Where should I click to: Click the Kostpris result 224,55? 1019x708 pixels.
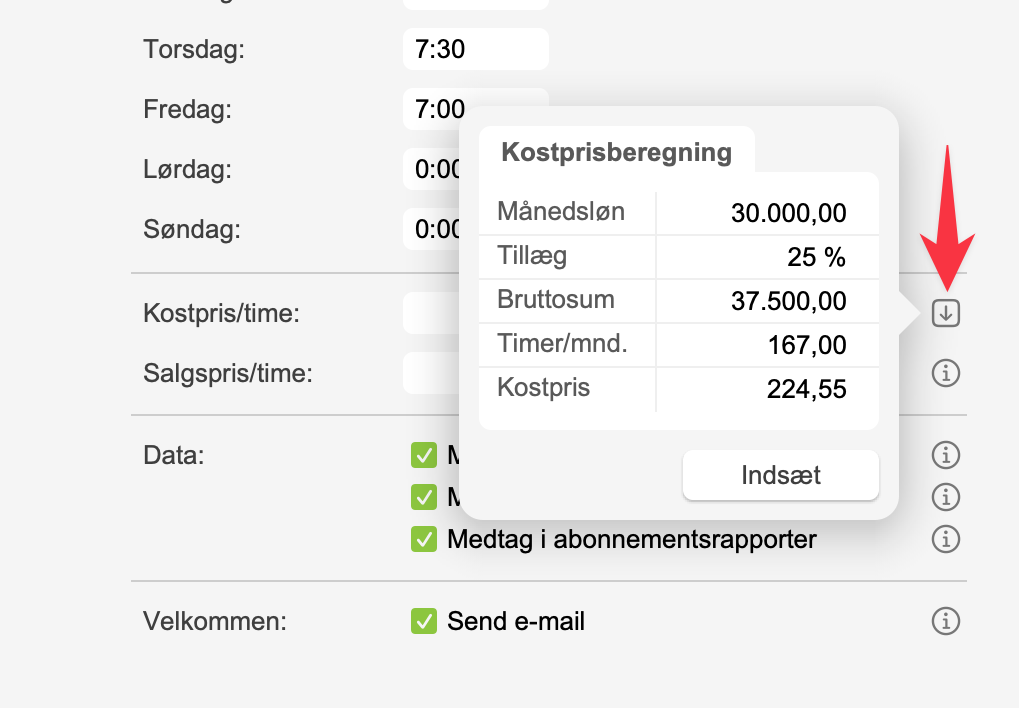tap(806, 389)
